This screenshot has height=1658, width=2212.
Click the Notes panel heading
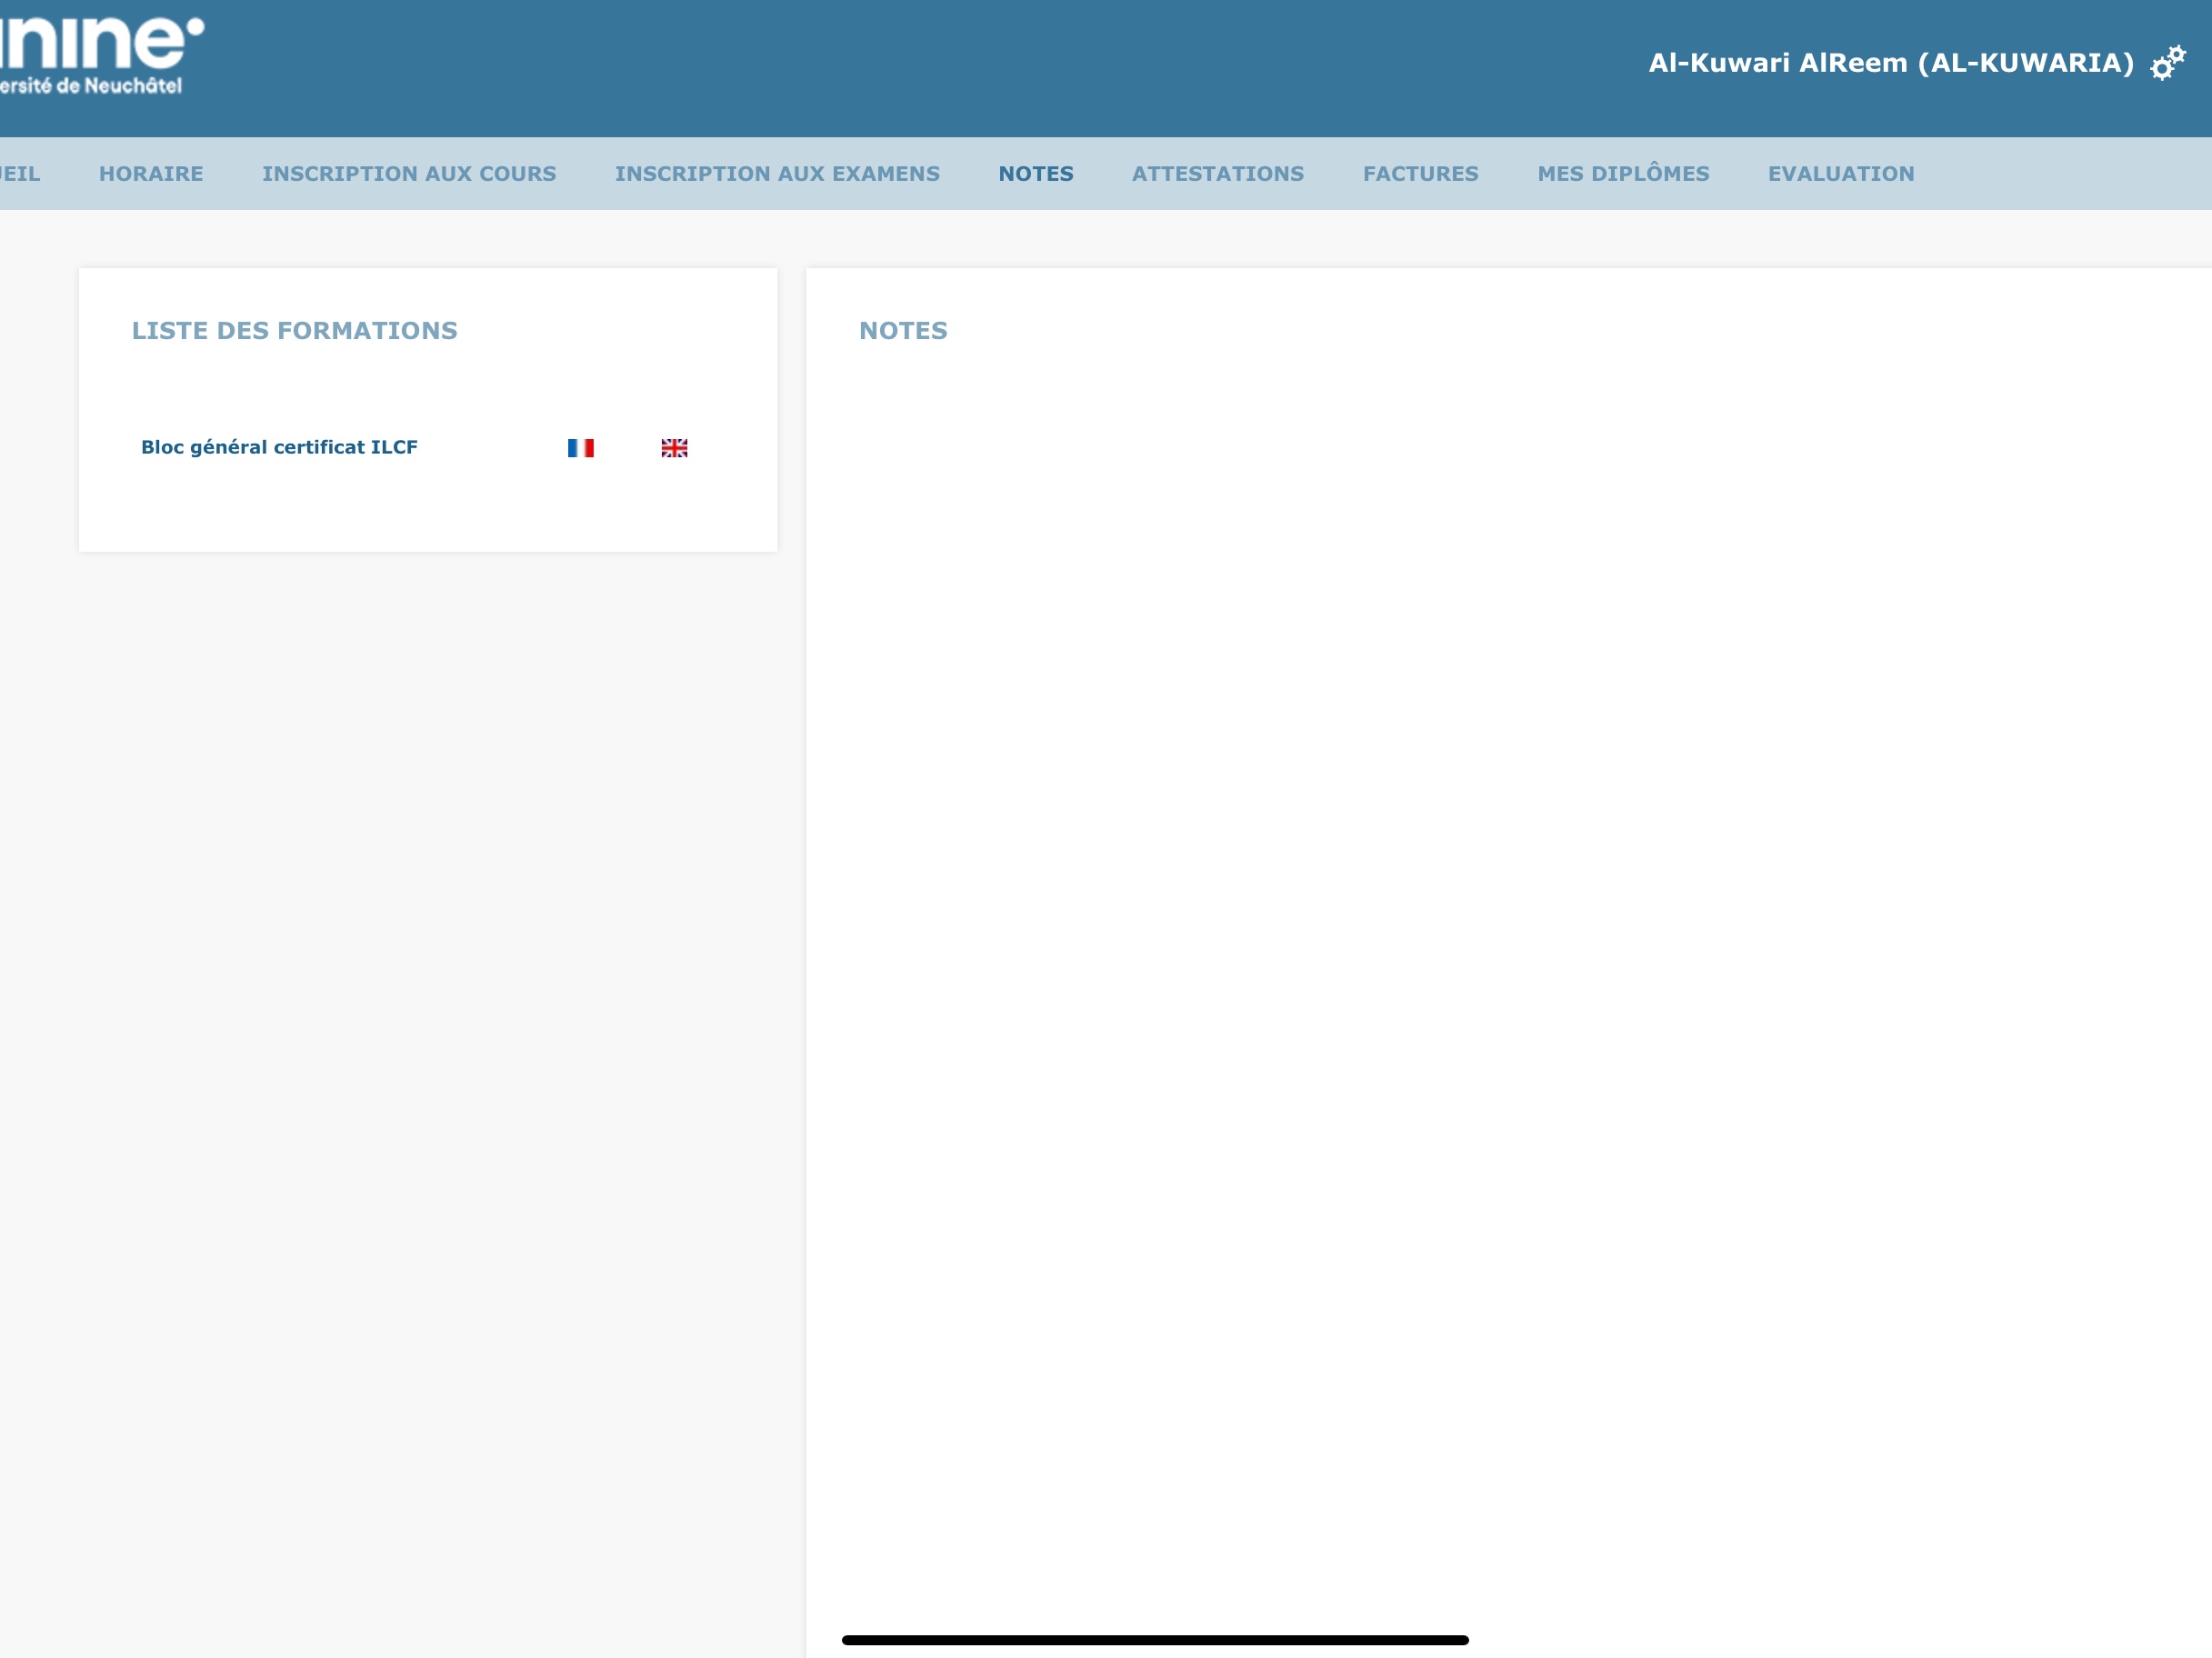[x=902, y=331]
